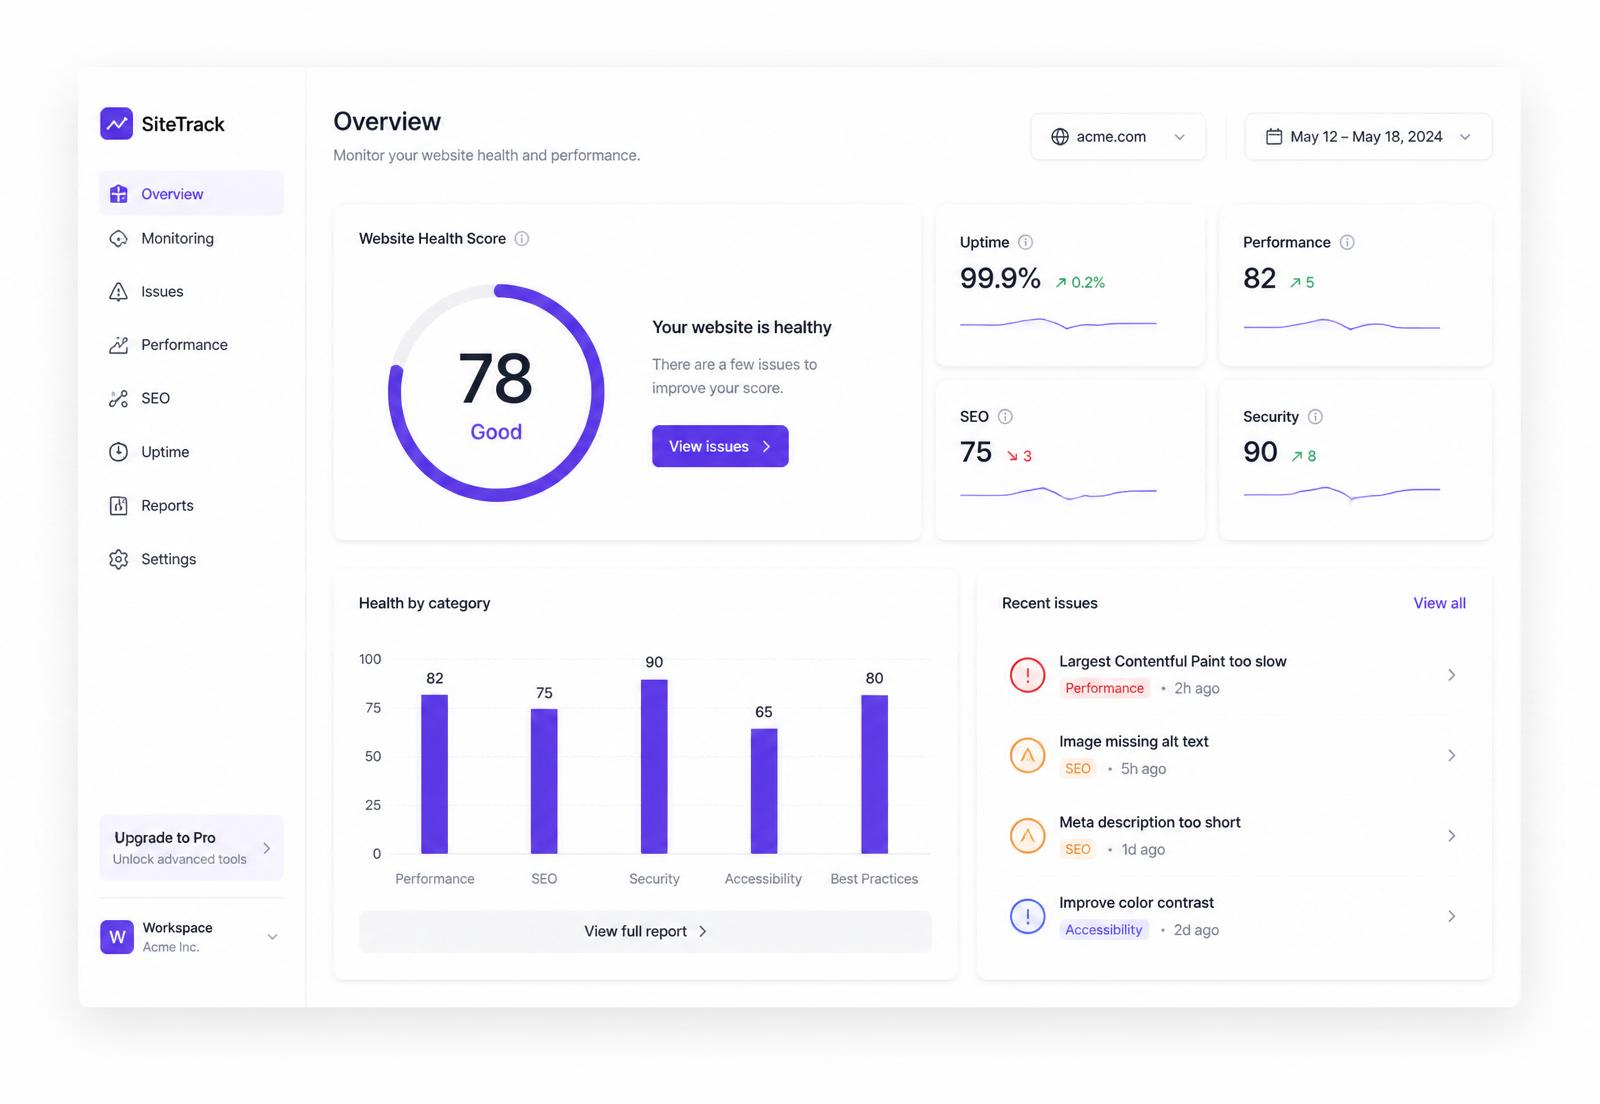This screenshot has width=1600, height=1104.
Task: Click info icon beside Uptime card title
Action: [1026, 242]
